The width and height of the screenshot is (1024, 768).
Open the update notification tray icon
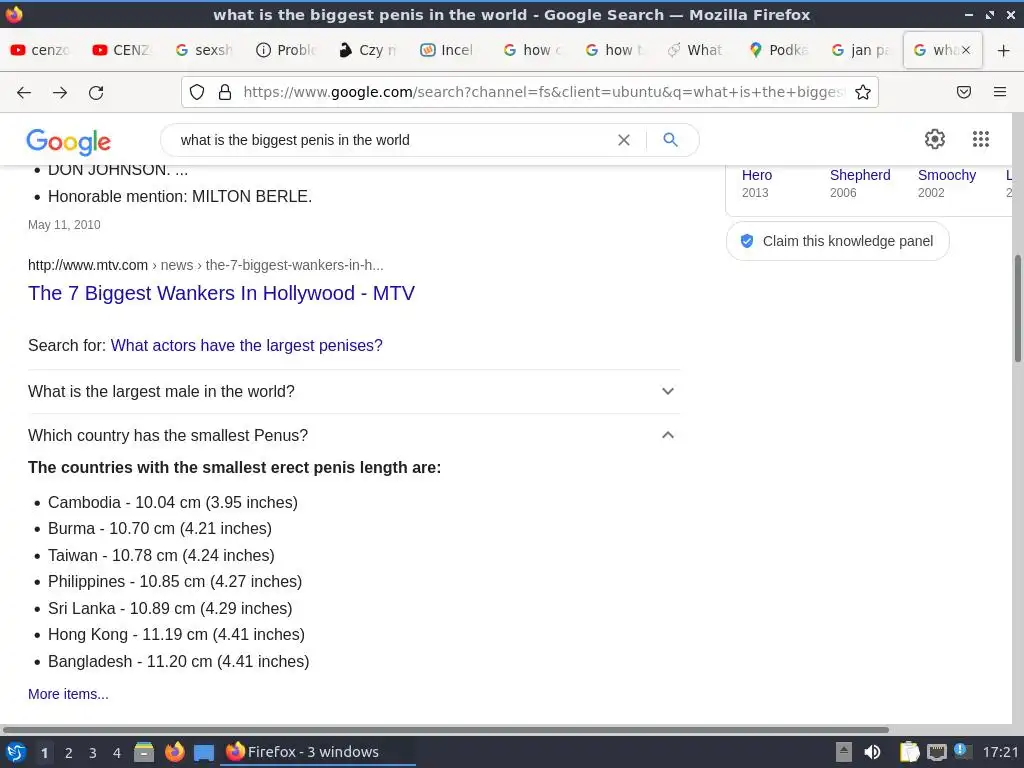pyautogui.click(x=961, y=751)
